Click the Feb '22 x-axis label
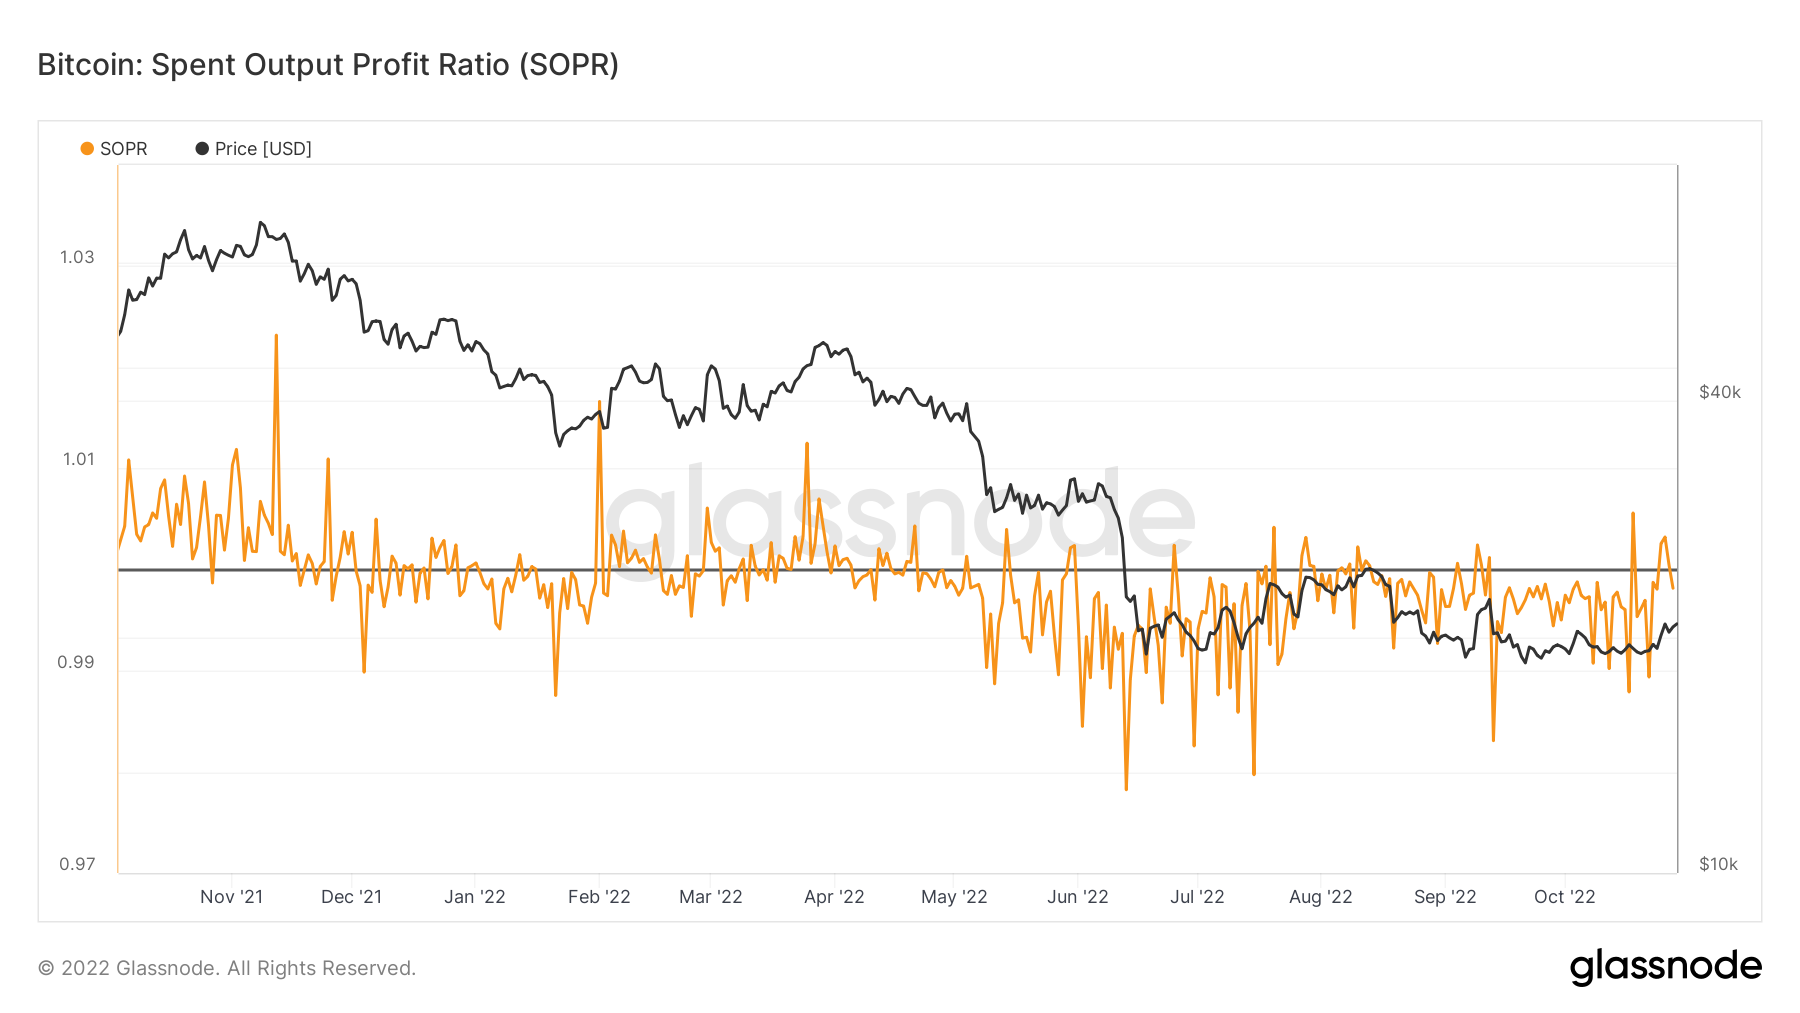 coord(599,897)
